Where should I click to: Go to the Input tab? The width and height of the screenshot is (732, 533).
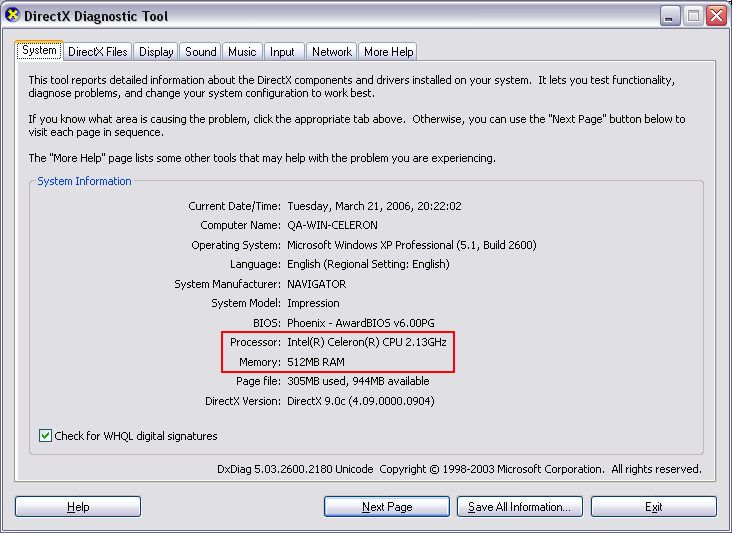pyautogui.click(x=282, y=52)
